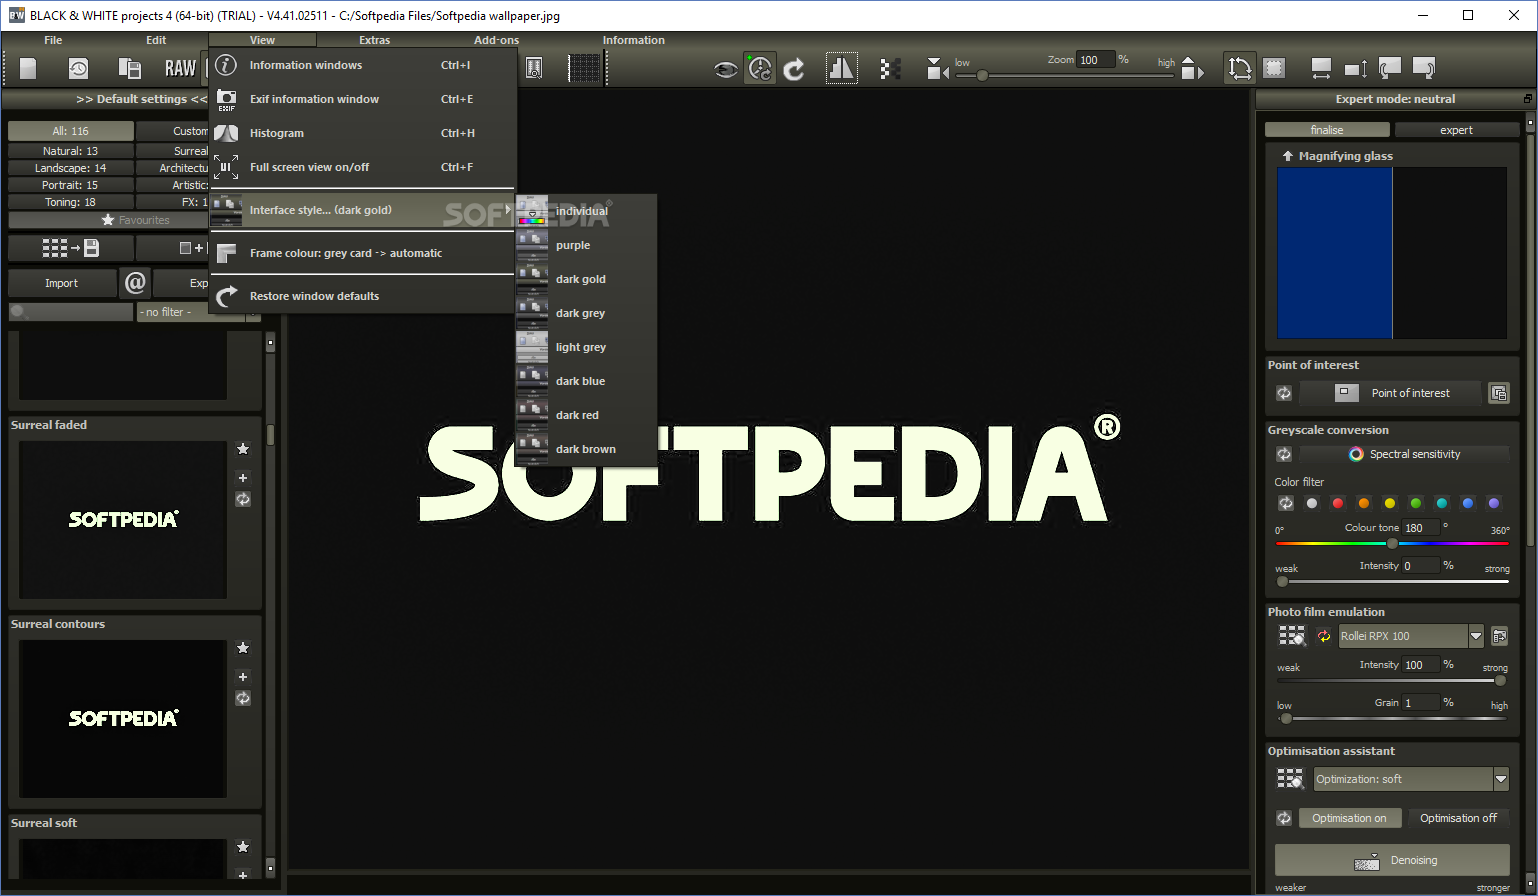This screenshot has width=1538, height=896.
Task: Add Surreal faded preset to favourites star
Action: pyautogui.click(x=243, y=449)
